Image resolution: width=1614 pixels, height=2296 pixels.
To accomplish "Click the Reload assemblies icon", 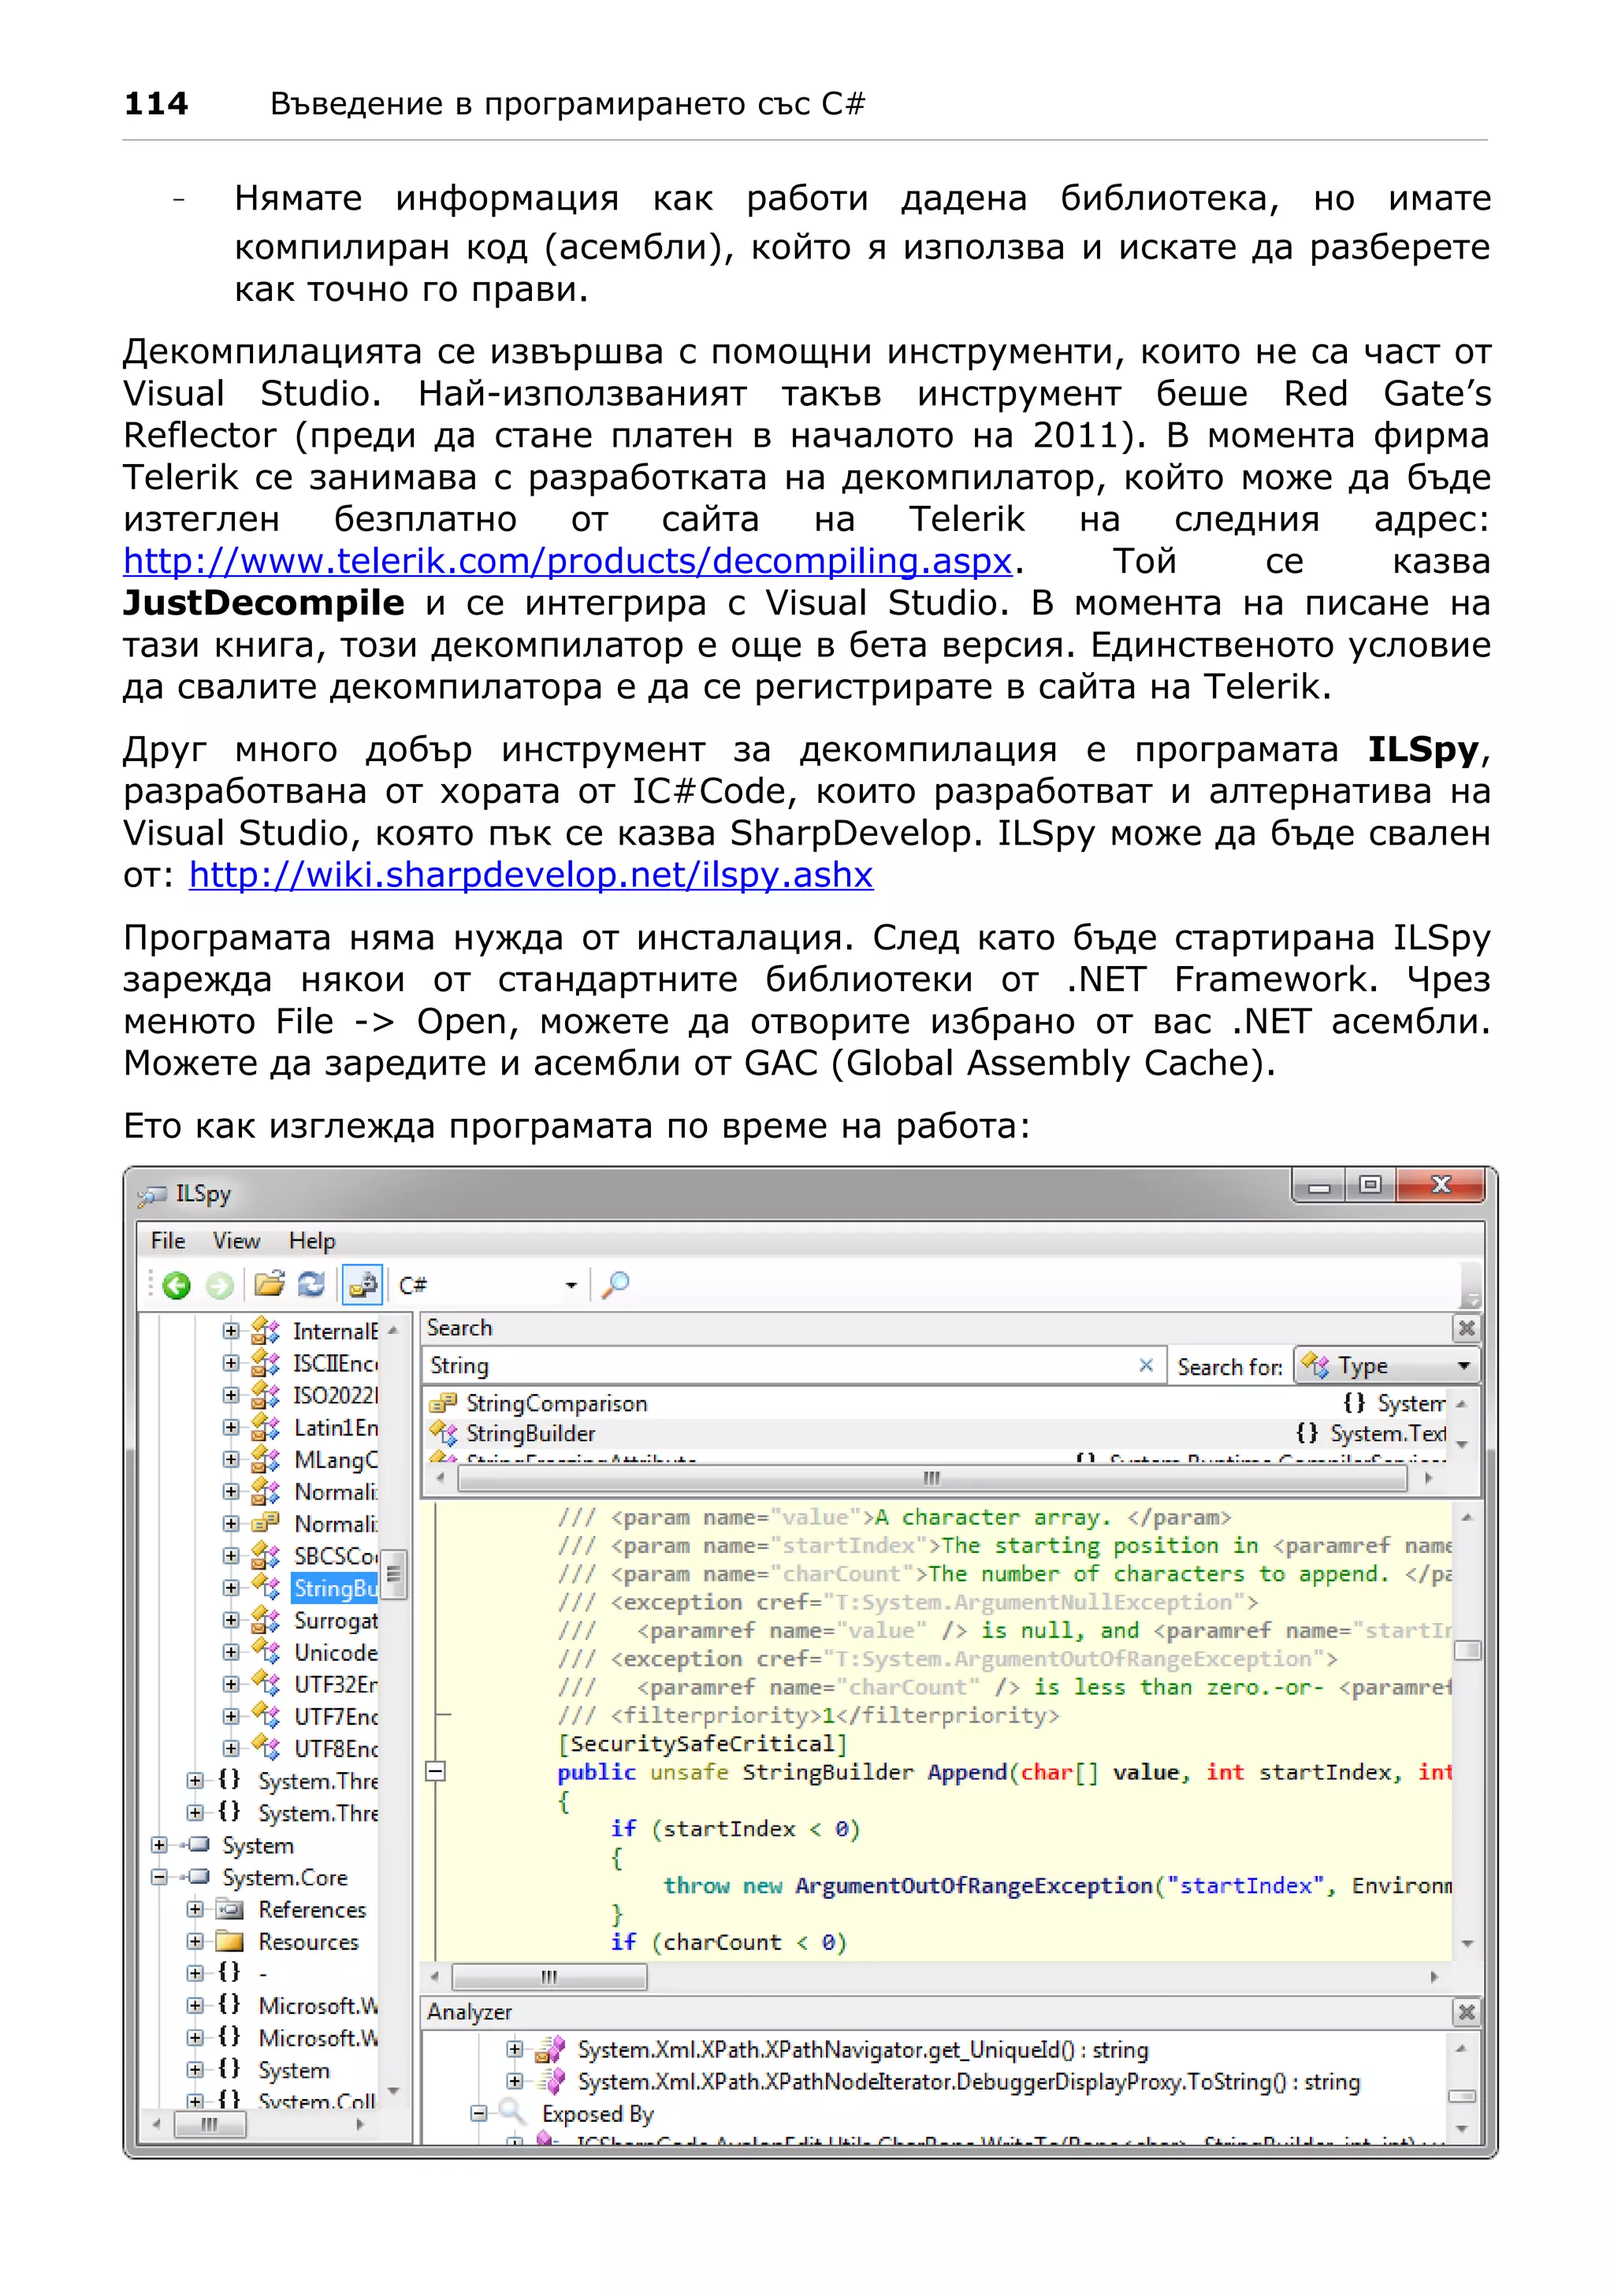I will [312, 1284].
